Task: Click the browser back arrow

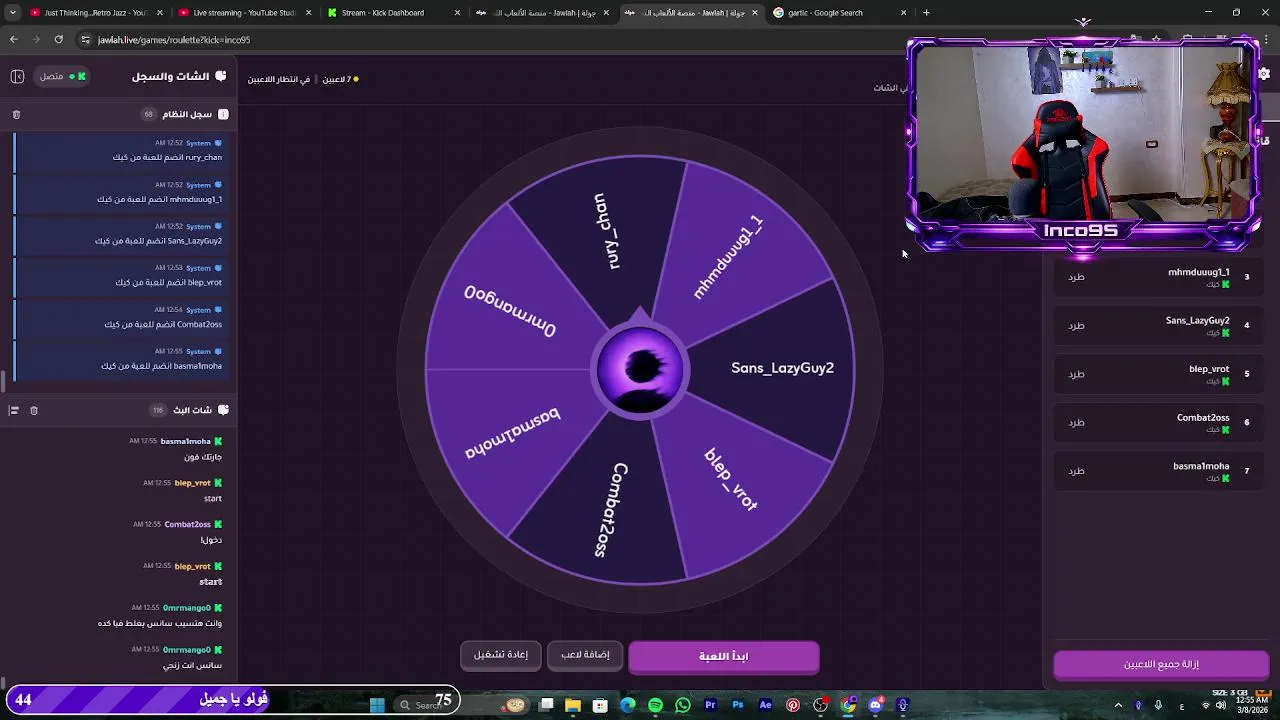Action: tap(13, 39)
